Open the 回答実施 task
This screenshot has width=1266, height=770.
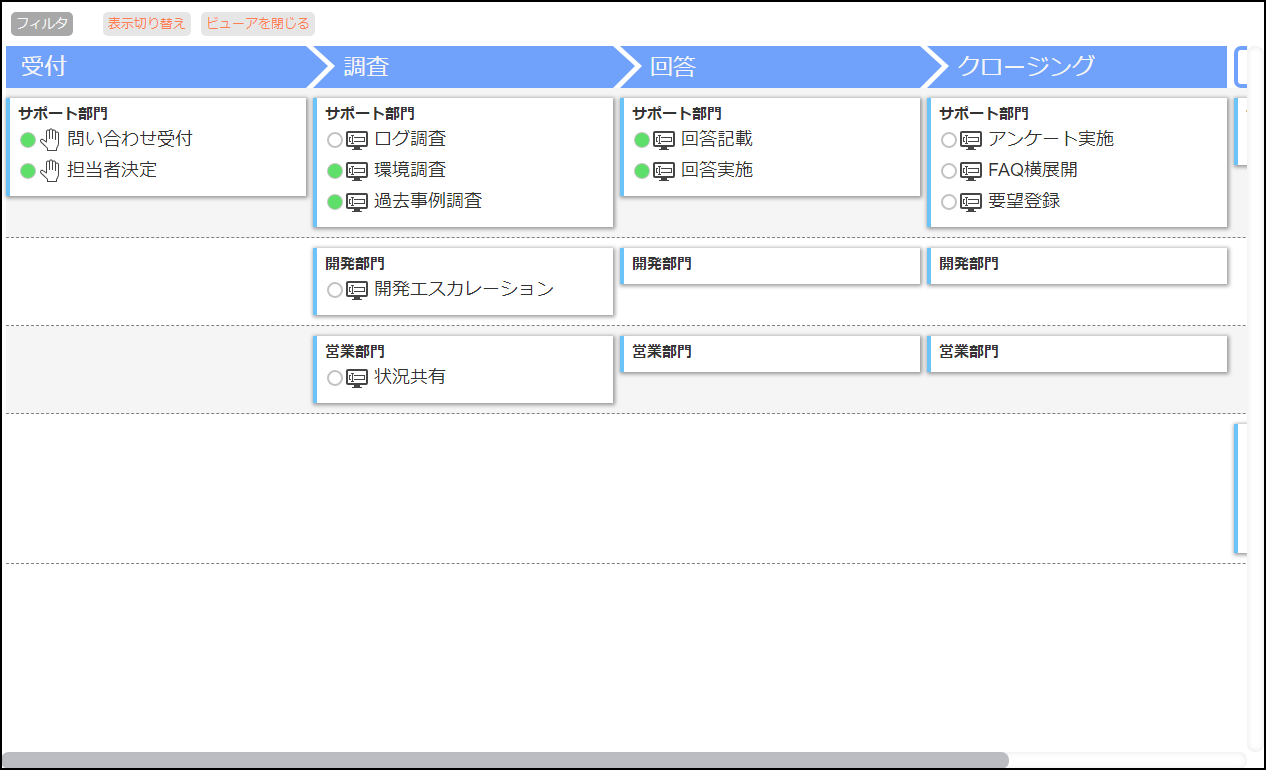click(x=717, y=170)
